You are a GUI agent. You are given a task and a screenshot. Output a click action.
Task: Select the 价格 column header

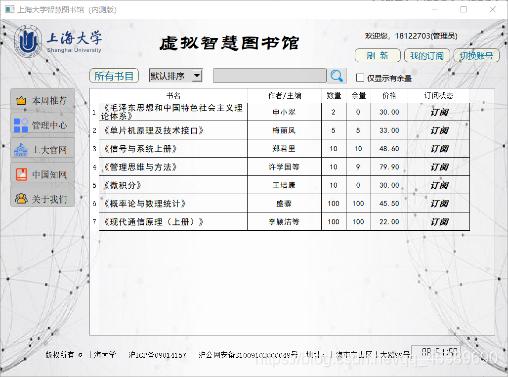click(389, 96)
